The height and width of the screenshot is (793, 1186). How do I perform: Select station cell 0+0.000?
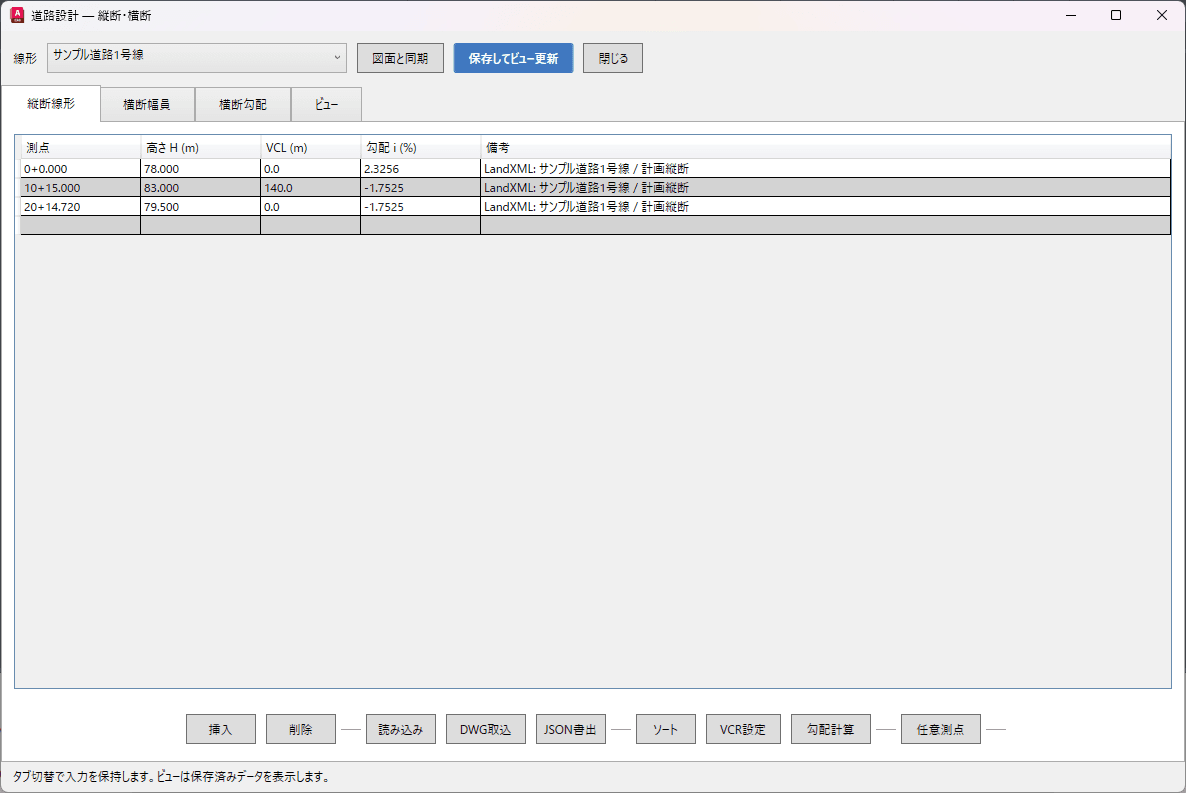pyautogui.click(x=80, y=169)
